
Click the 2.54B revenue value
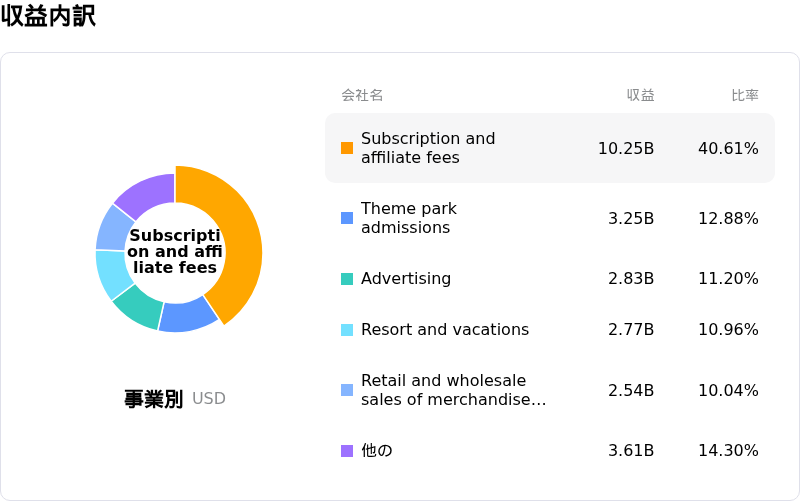point(631,390)
